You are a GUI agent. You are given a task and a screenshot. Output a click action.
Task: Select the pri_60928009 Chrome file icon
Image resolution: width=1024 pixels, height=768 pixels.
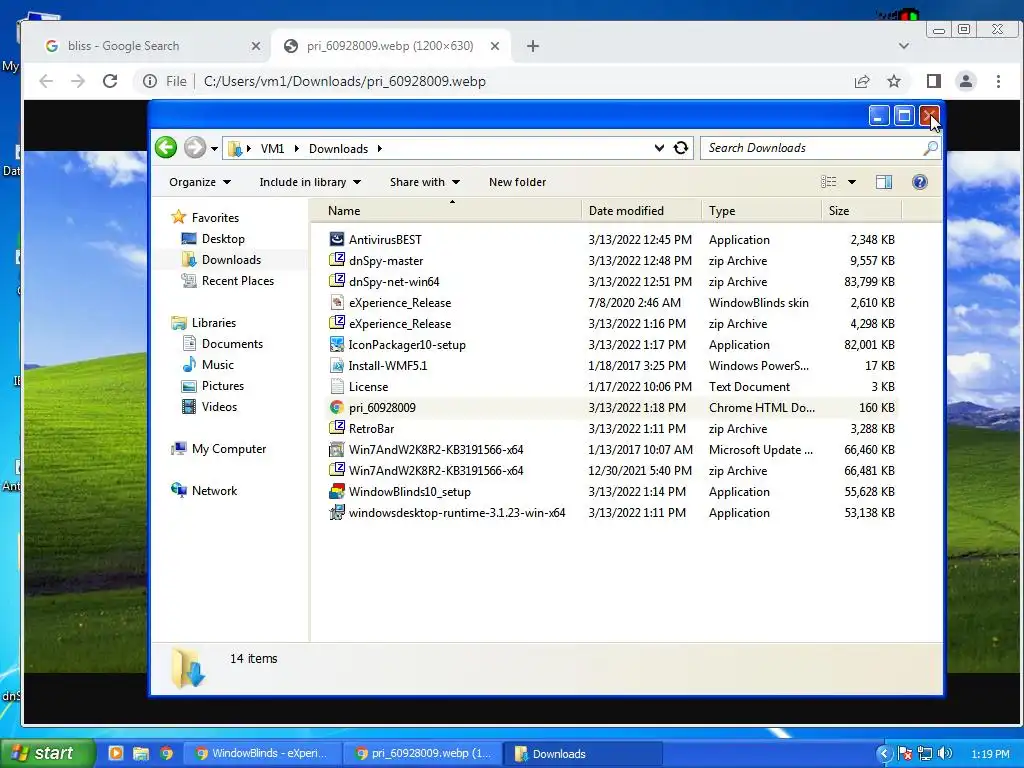(336, 408)
